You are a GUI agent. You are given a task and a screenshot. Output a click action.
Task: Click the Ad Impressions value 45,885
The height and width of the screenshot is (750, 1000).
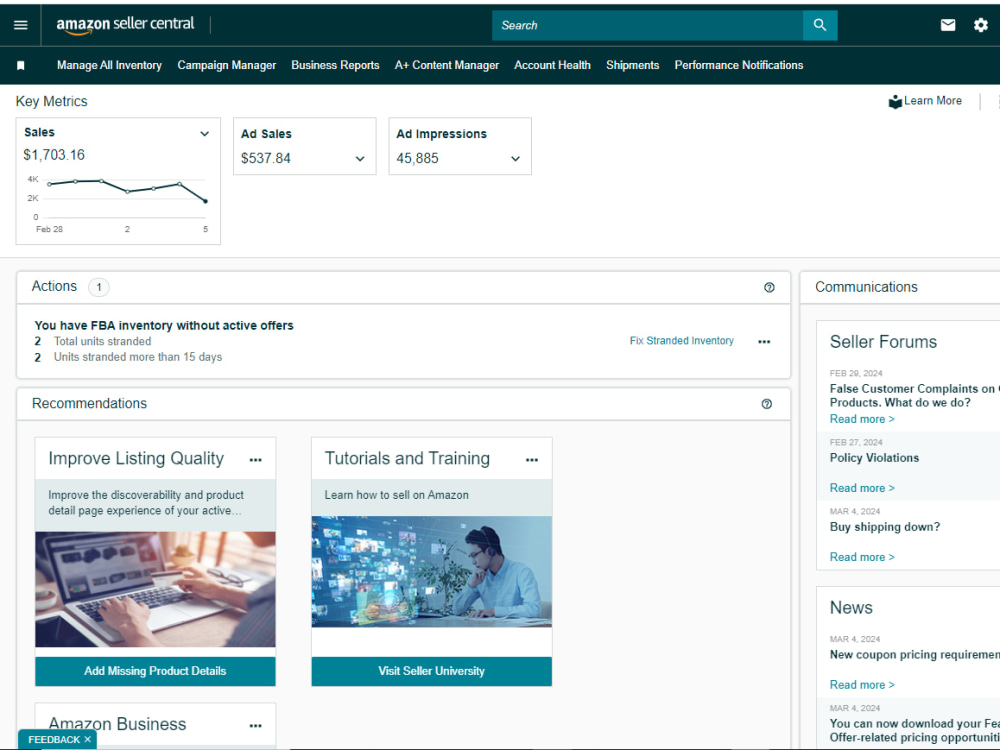418,158
